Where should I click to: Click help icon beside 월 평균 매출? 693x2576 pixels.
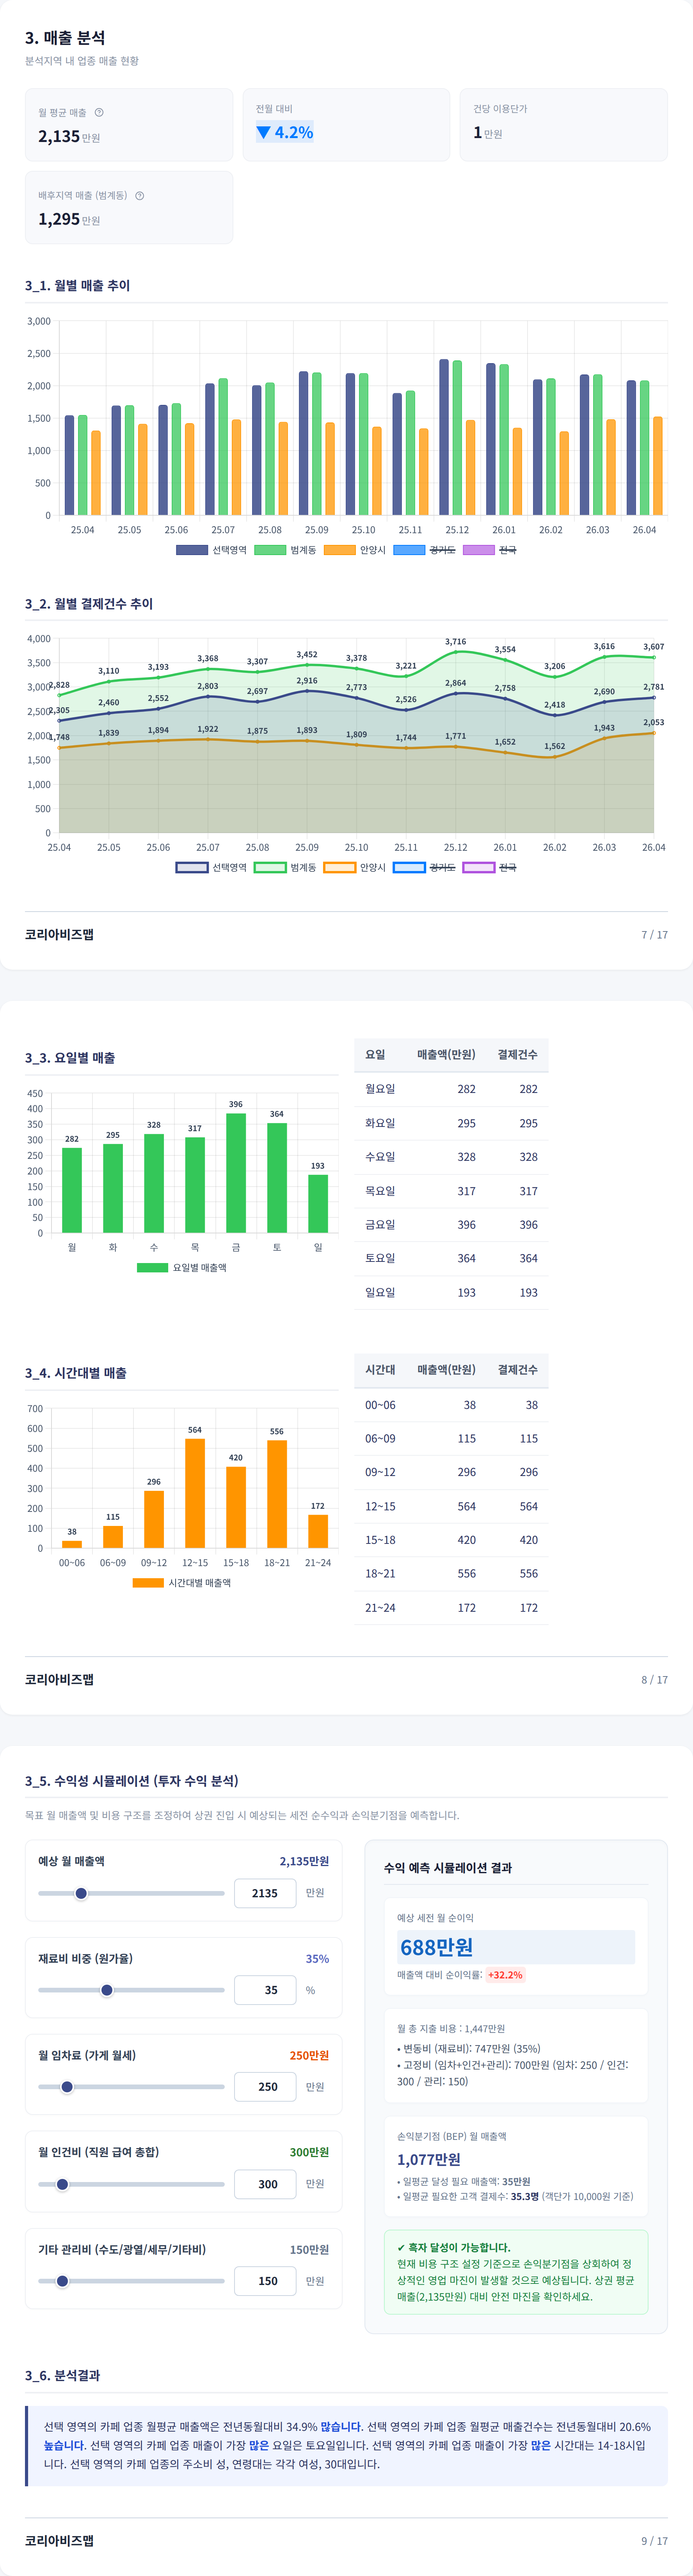click(x=99, y=112)
